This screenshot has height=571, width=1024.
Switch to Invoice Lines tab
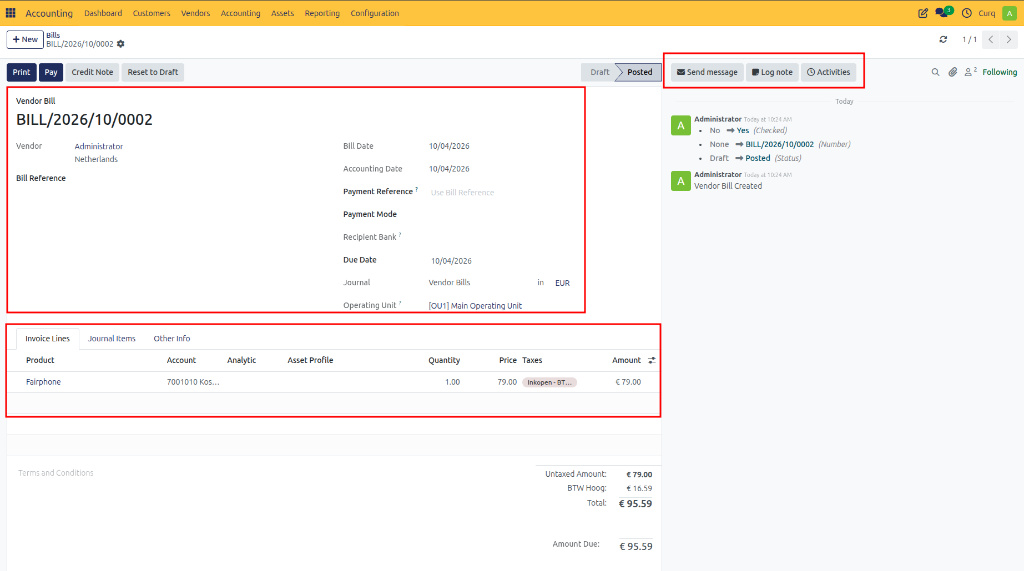(47, 338)
